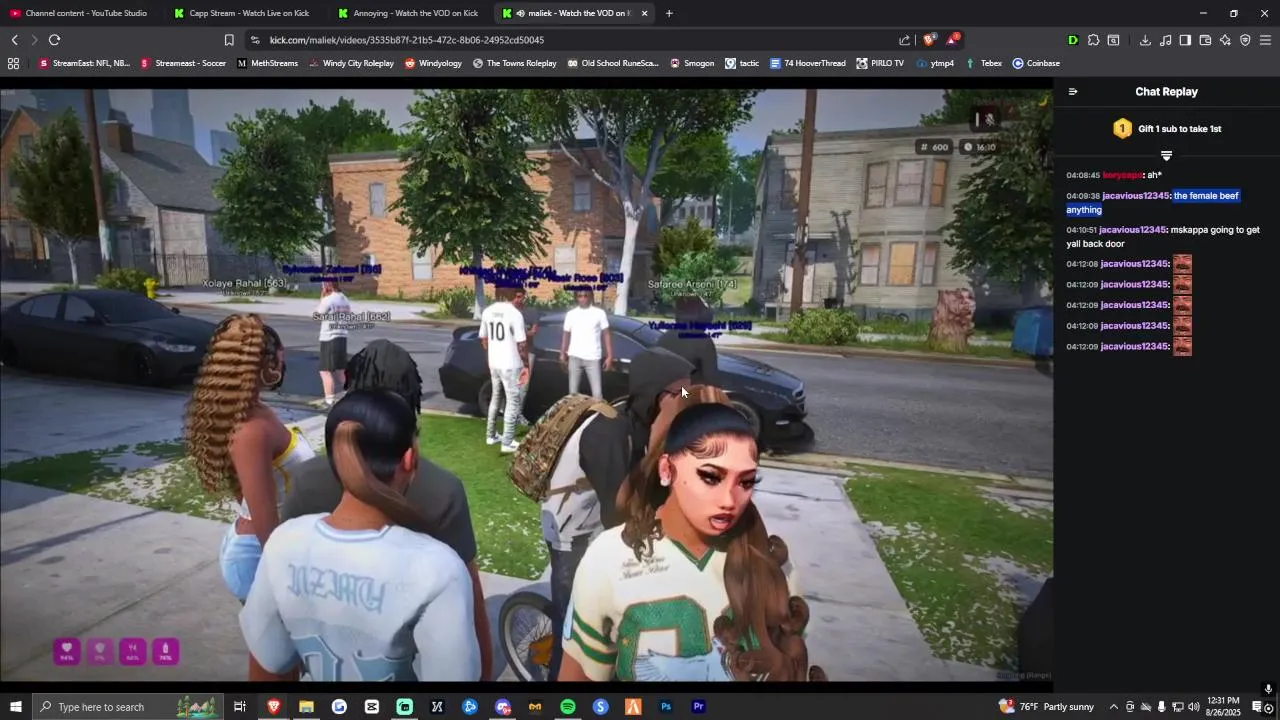Open tactic bookmark
The height and width of the screenshot is (720, 1280).
click(742, 63)
